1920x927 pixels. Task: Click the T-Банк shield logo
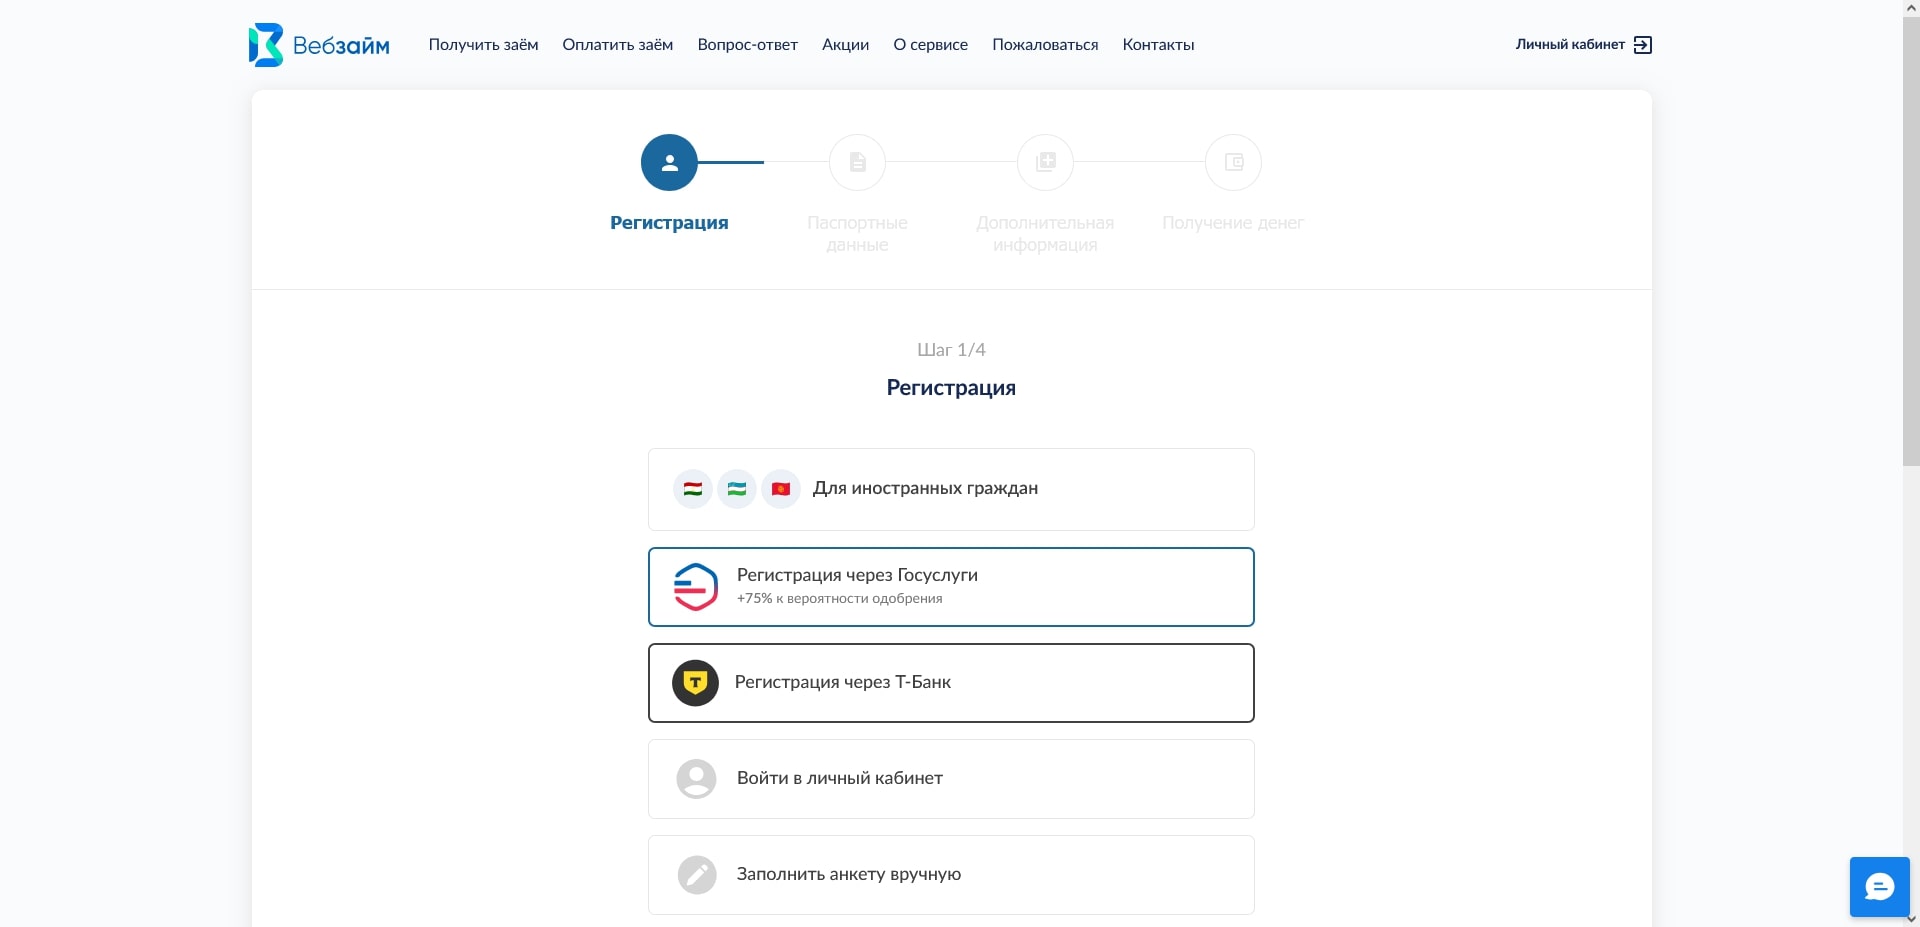pyautogui.click(x=695, y=683)
